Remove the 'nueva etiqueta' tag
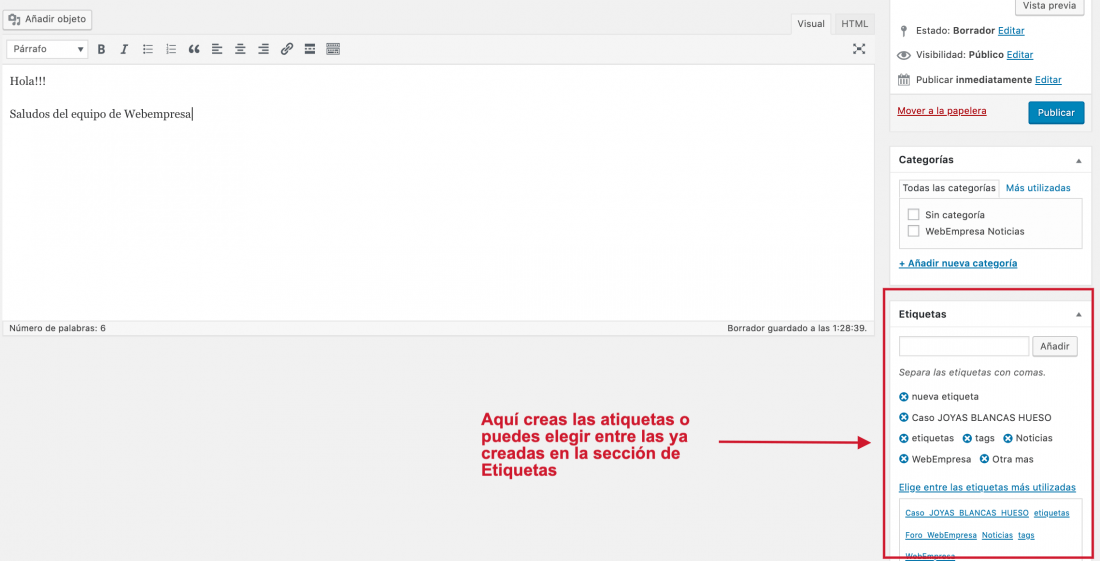The image size is (1100, 561). pos(904,397)
